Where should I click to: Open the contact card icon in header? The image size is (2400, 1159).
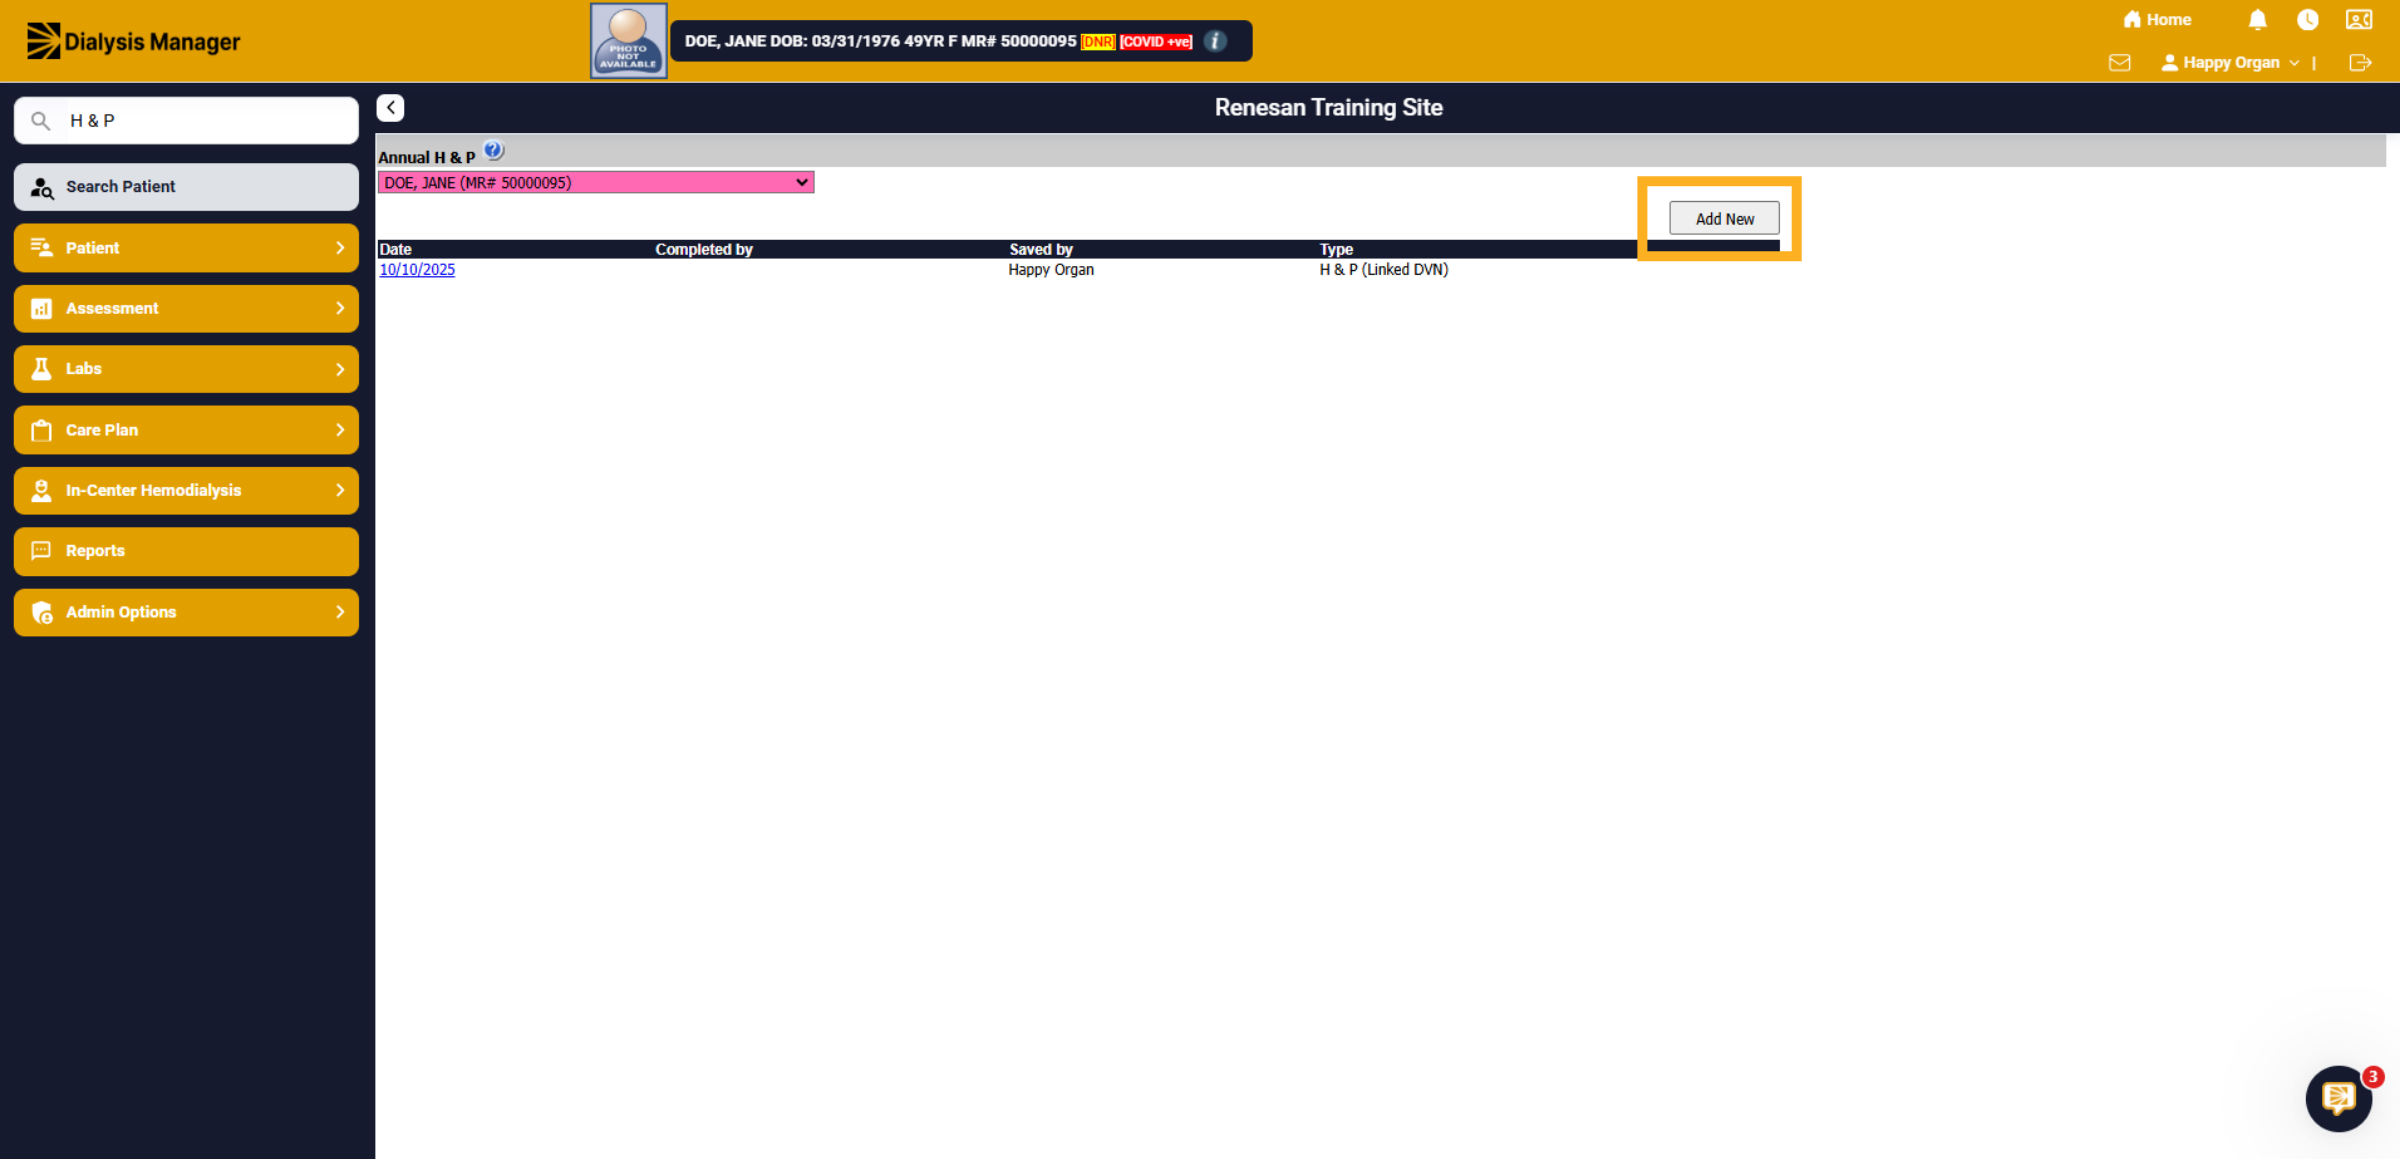click(x=2359, y=20)
